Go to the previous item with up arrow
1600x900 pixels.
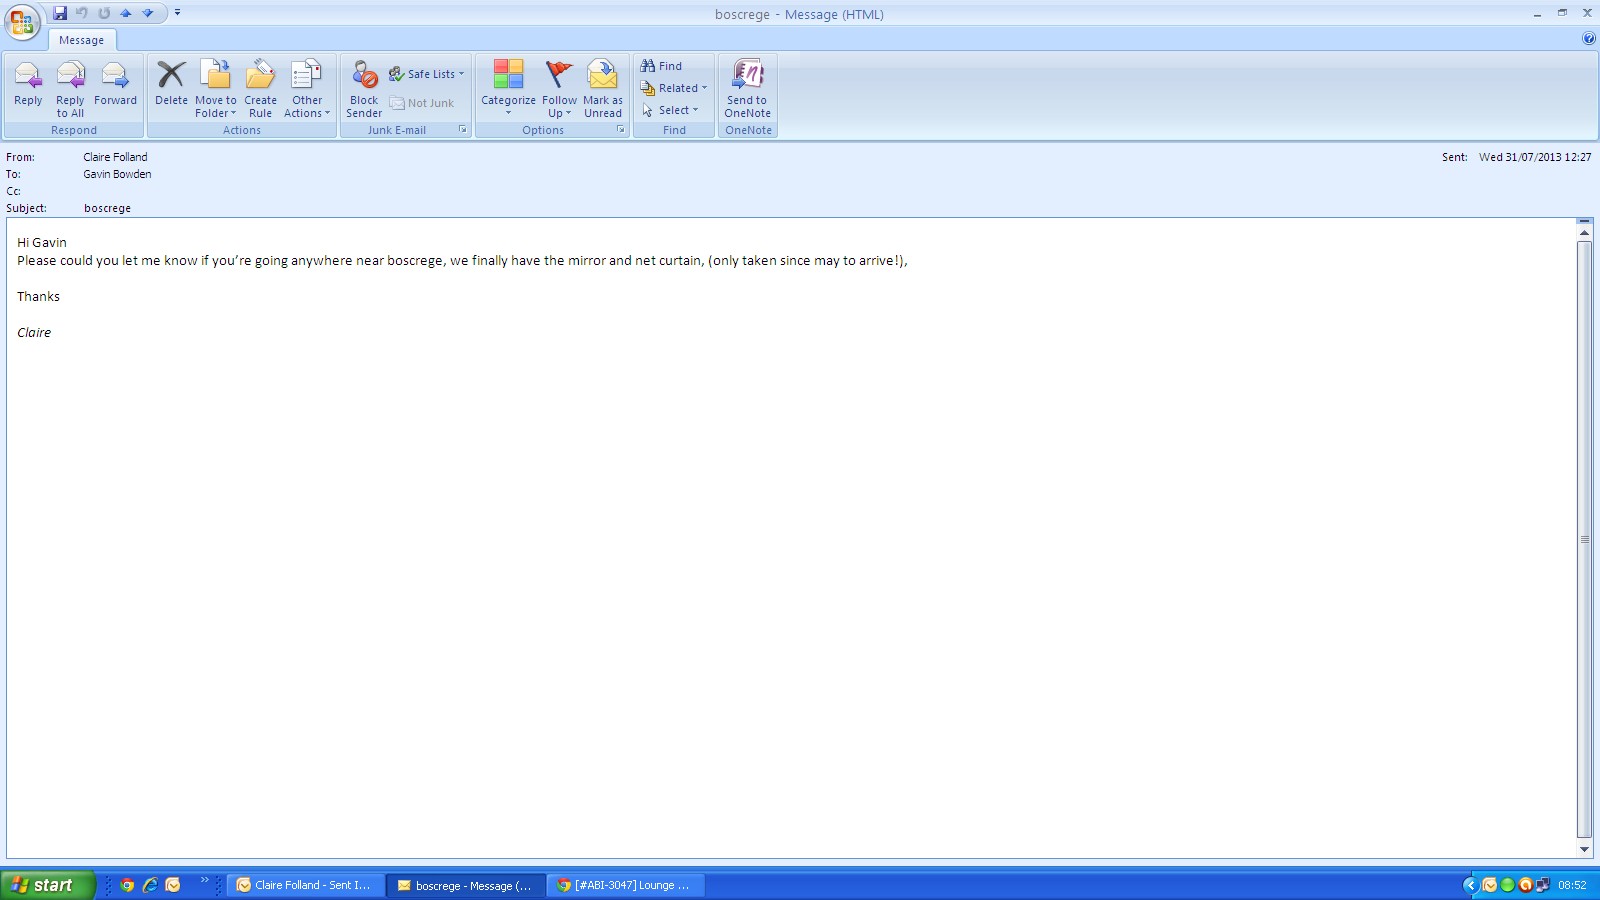tap(126, 13)
